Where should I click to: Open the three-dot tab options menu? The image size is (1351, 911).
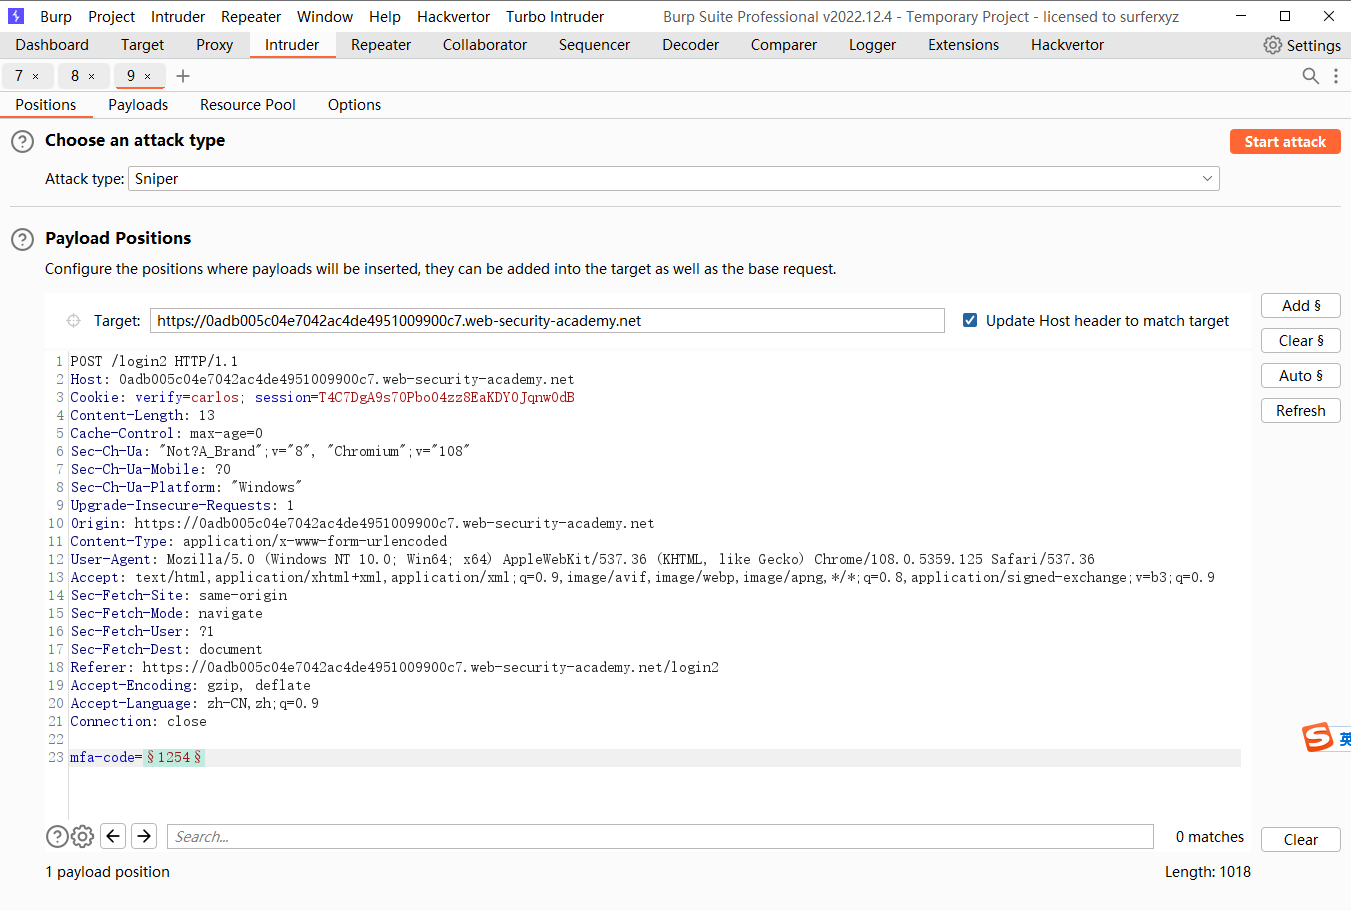tap(1336, 76)
